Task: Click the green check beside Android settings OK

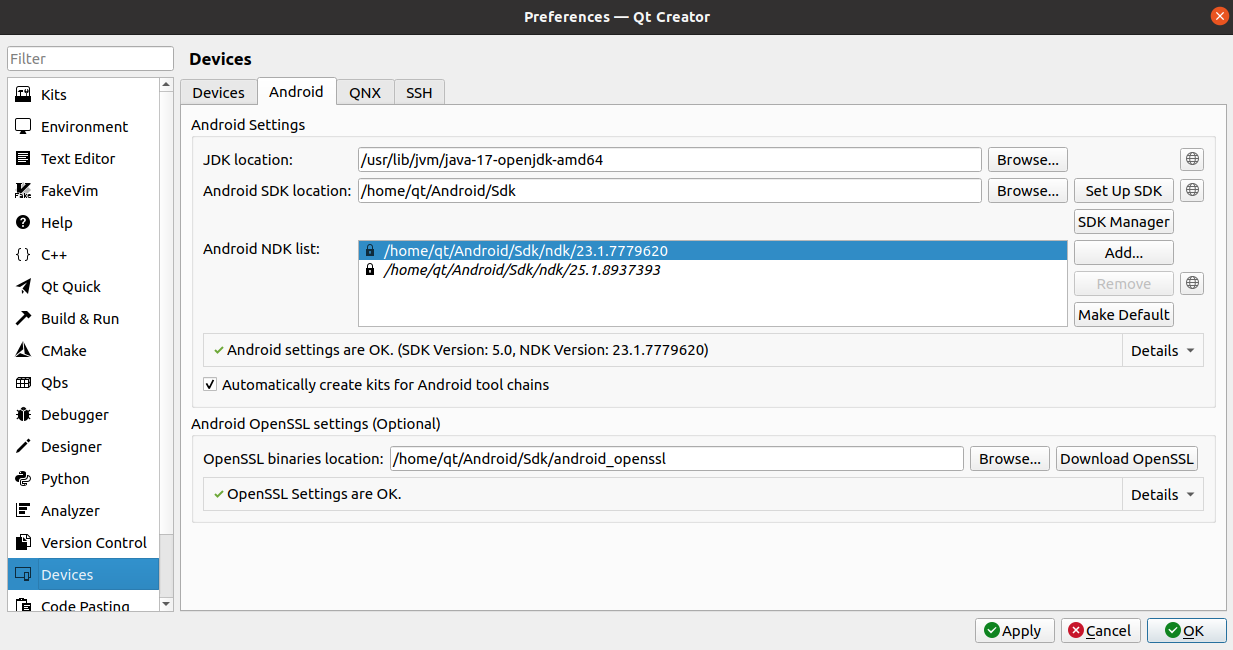Action: 218,351
